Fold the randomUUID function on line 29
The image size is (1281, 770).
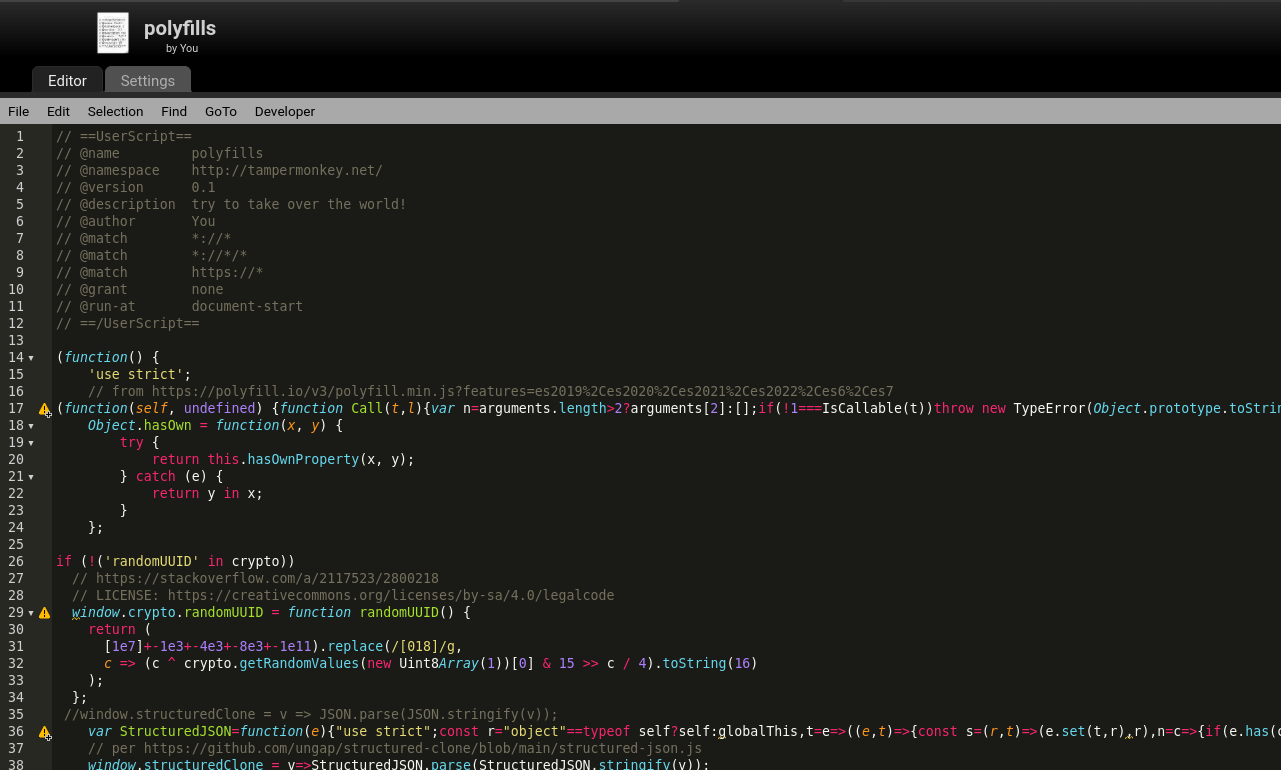tap(32, 611)
